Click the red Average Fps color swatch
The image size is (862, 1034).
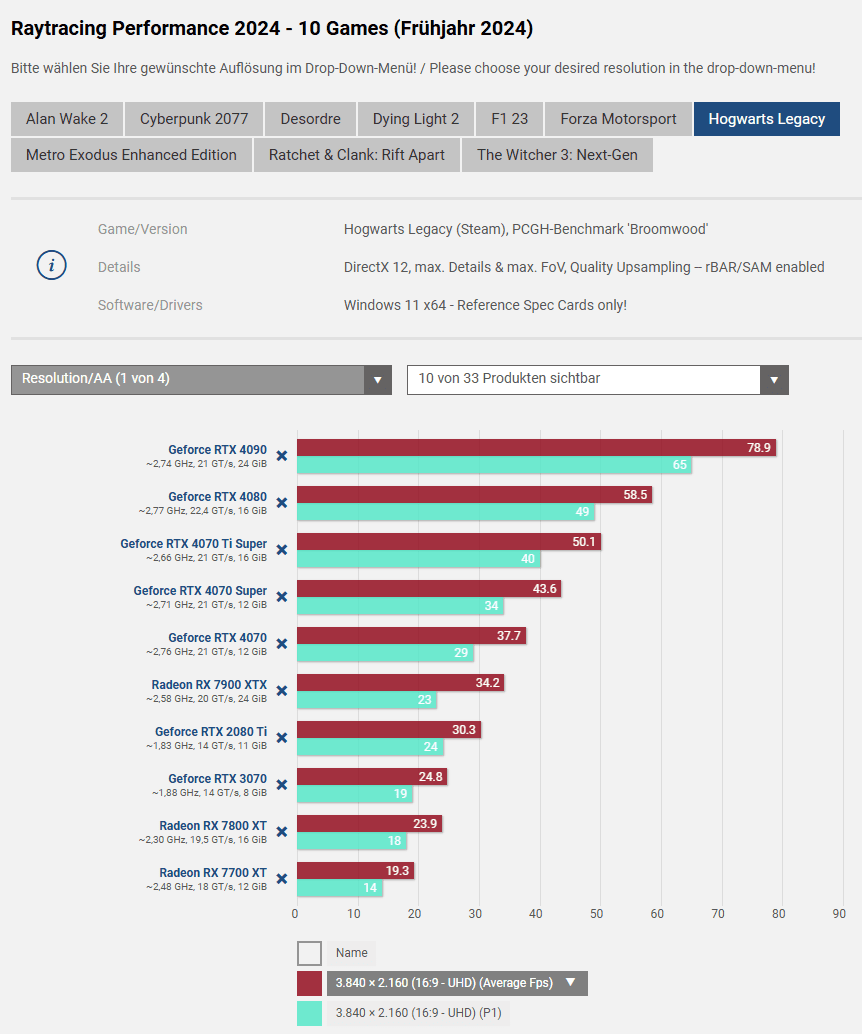coord(309,983)
